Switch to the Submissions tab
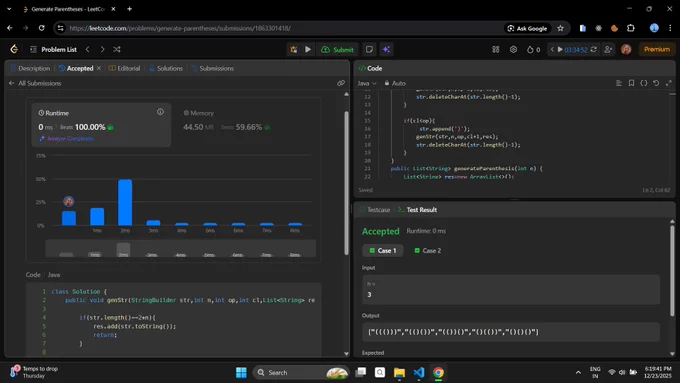The height and width of the screenshot is (383, 680). [x=212, y=69]
